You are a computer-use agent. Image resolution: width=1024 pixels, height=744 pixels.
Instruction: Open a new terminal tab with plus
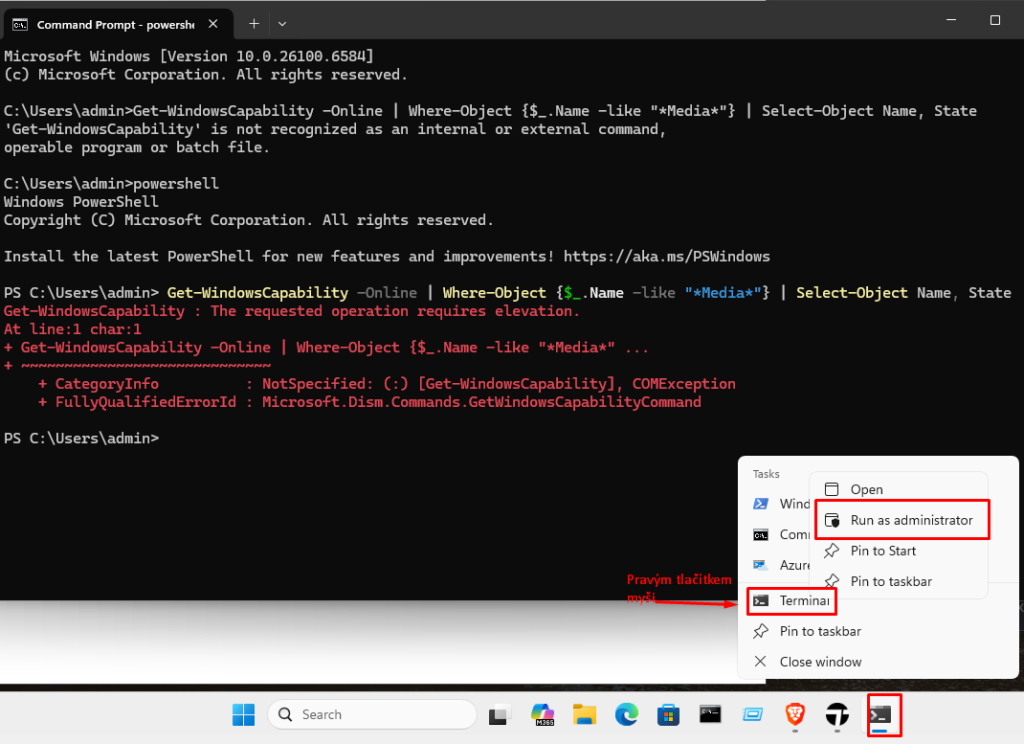coord(254,24)
